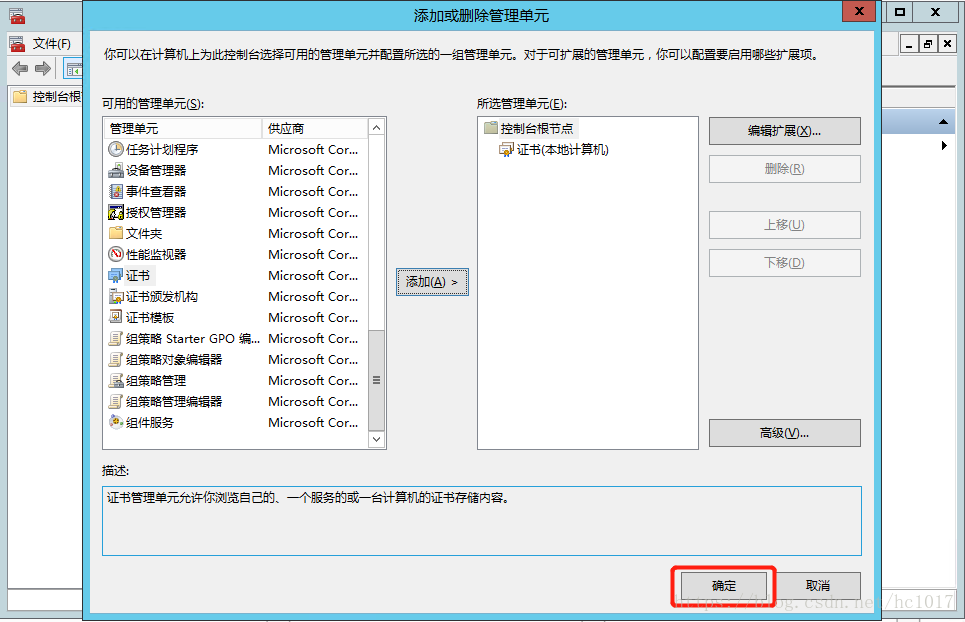The image size is (965, 622).
Task: Click the 授权管理器 snap-in icon
Action: (116, 212)
